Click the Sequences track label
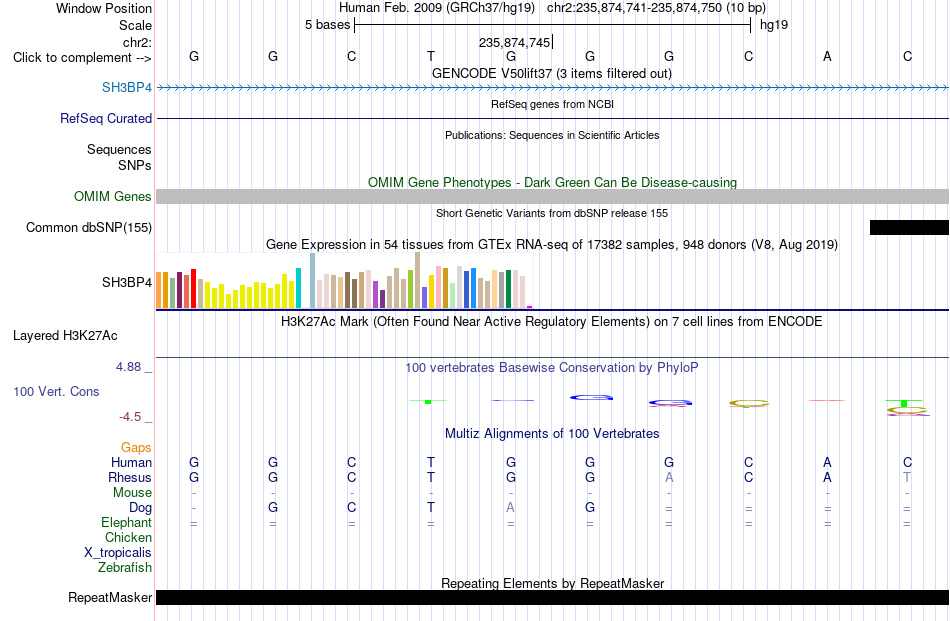 click(119, 149)
